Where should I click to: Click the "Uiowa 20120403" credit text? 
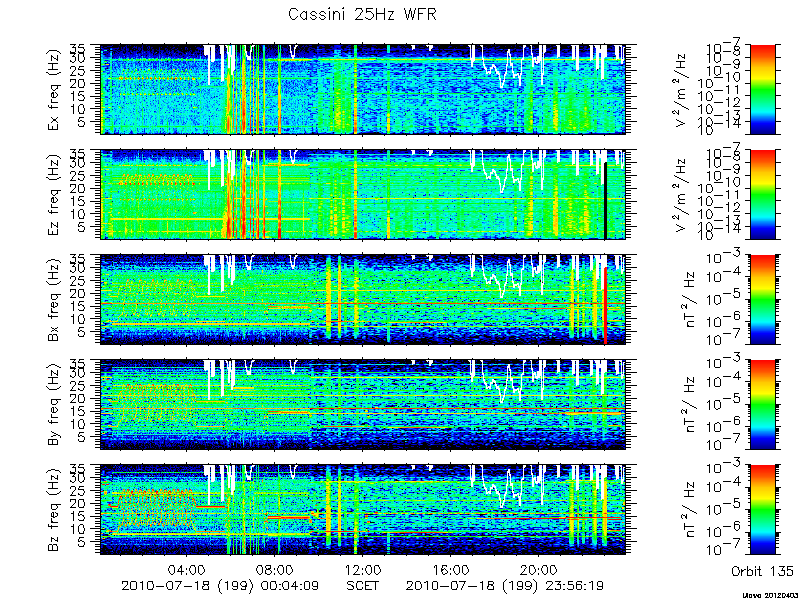pyautogui.click(x=769, y=595)
